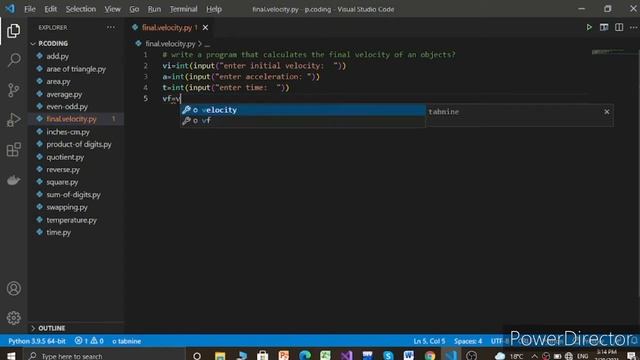Select vf autocomplete suggestion
The width and height of the screenshot is (640, 360).
click(303, 120)
